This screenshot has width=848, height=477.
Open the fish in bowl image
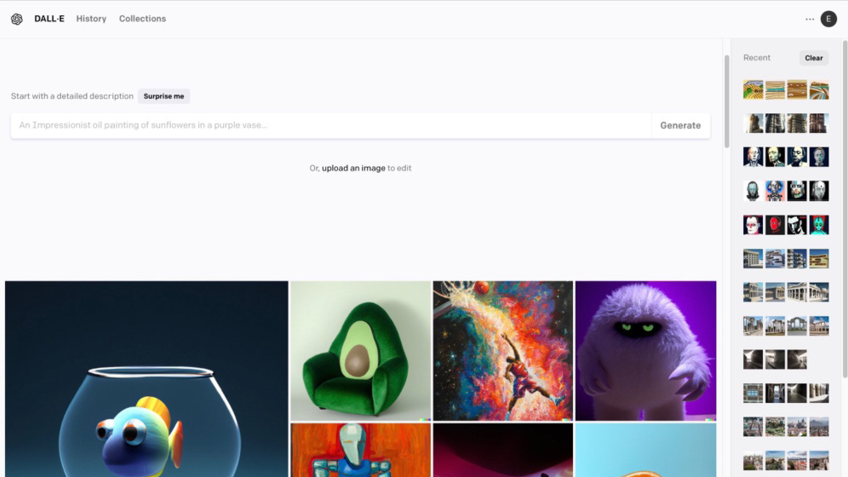(147, 379)
